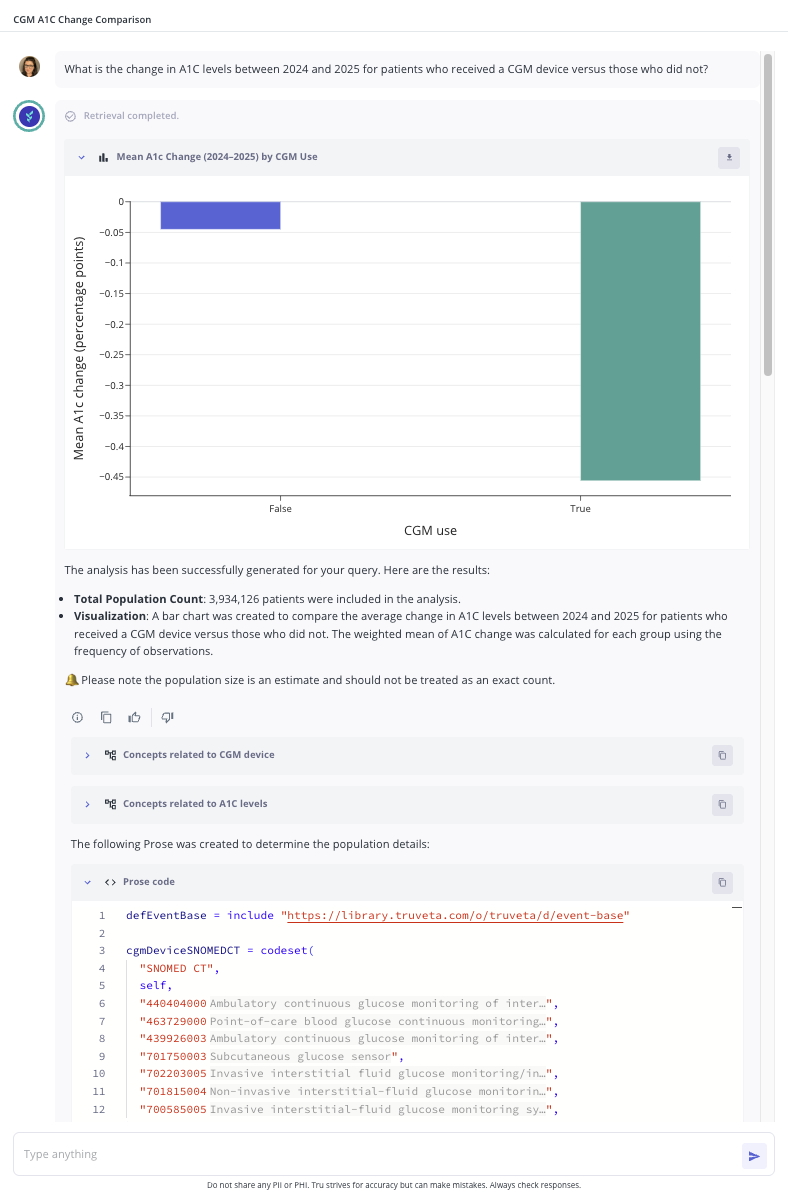The height and width of the screenshot is (1196, 804).
Task: Give the response a thumbs up
Action: [134, 717]
